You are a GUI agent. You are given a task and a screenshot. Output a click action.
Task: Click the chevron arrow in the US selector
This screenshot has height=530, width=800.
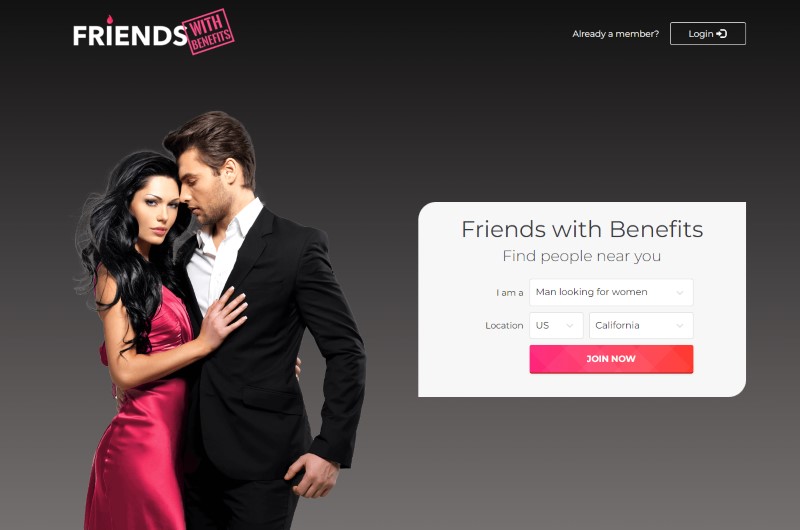point(570,326)
